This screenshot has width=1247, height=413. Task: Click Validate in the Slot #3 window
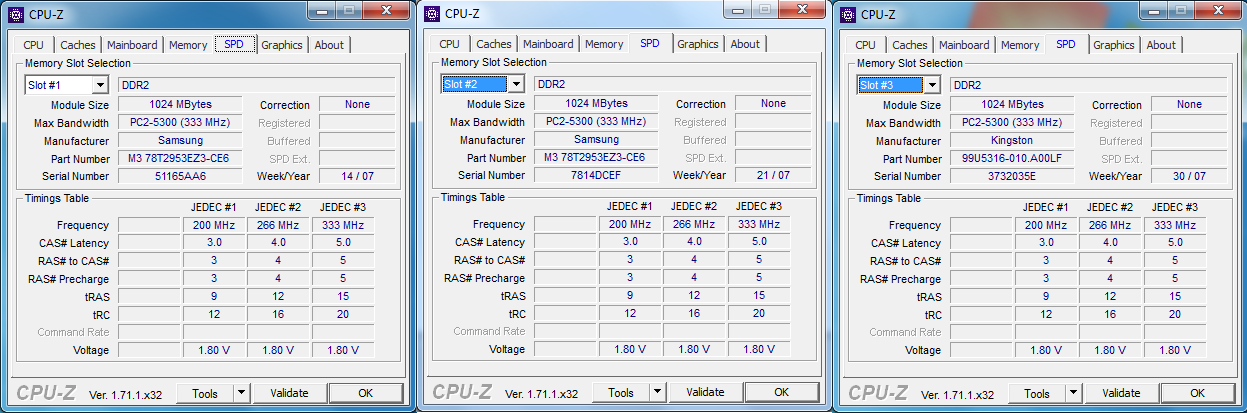point(1121,393)
